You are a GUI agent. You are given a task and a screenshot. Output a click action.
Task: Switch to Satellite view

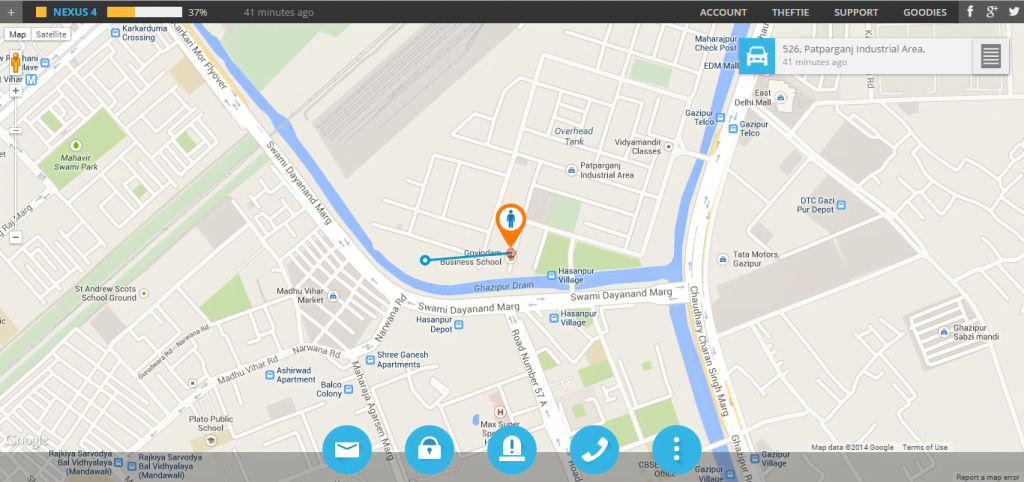pos(50,35)
